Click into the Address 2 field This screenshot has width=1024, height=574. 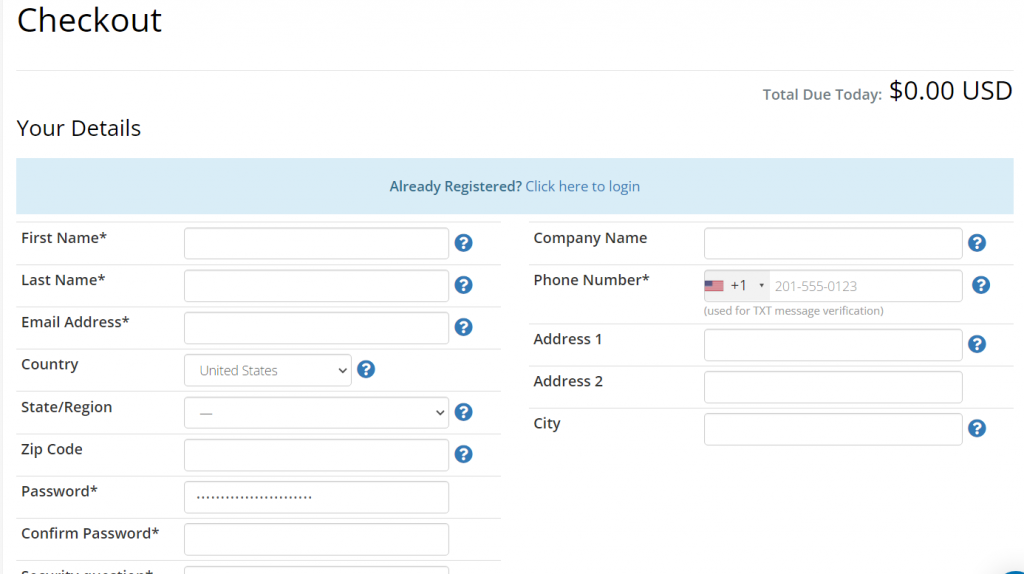click(x=833, y=387)
